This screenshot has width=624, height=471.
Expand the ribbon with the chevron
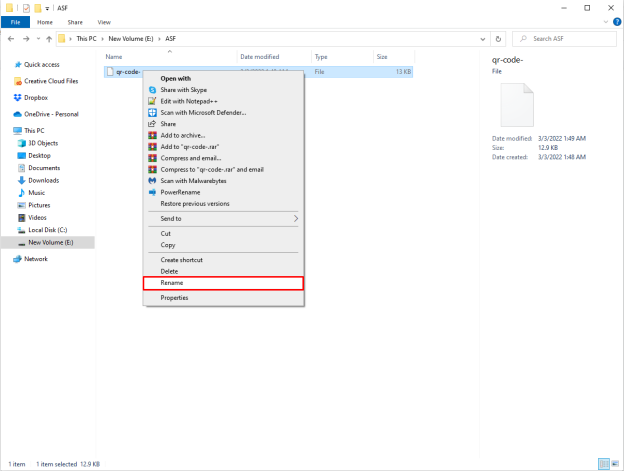point(606,22)
